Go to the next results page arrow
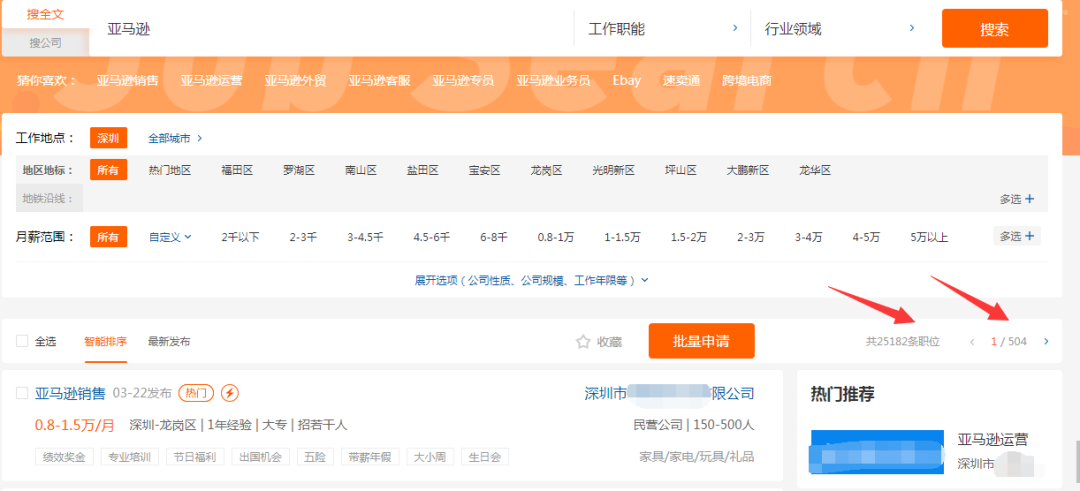Viewport: 1080px width, 491px height. coord(1047,342)
